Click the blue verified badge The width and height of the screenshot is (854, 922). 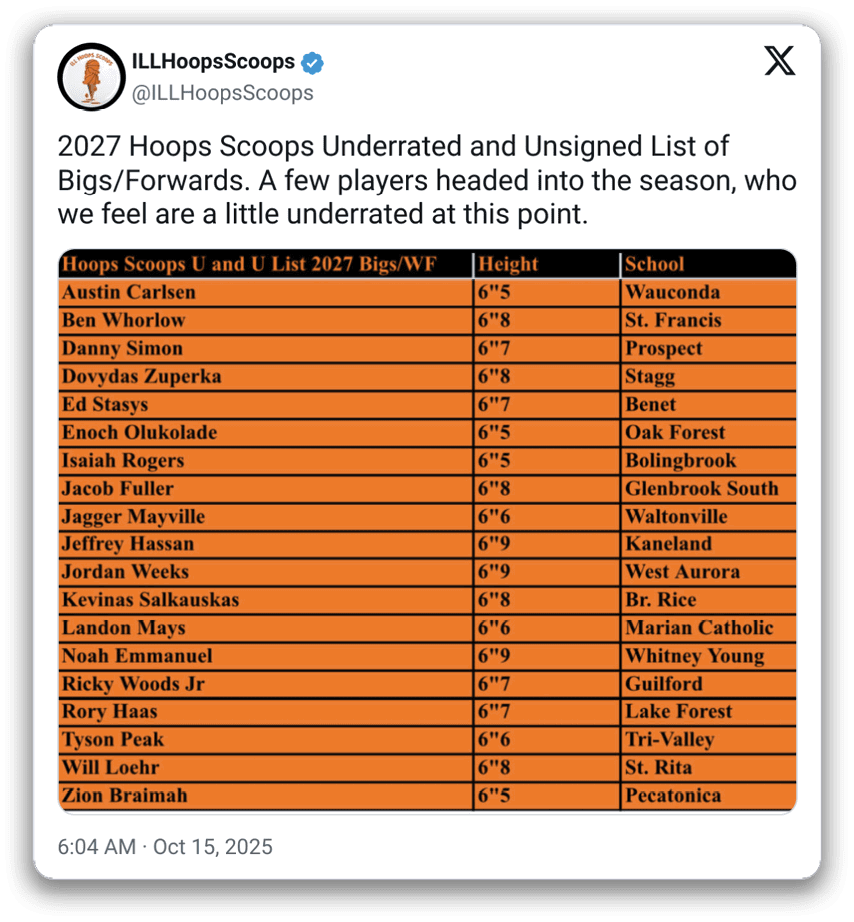313,62
